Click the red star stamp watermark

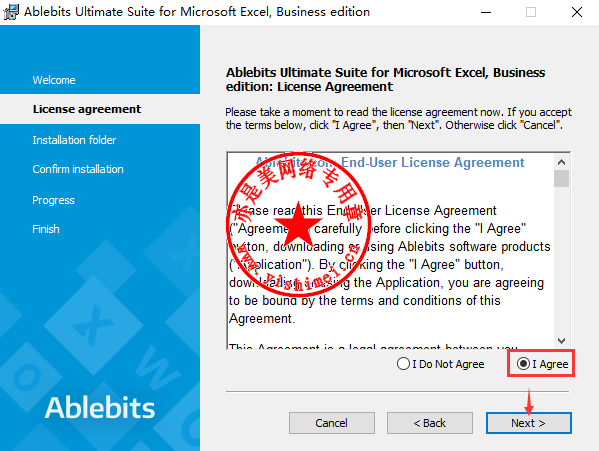pos(298,225)
